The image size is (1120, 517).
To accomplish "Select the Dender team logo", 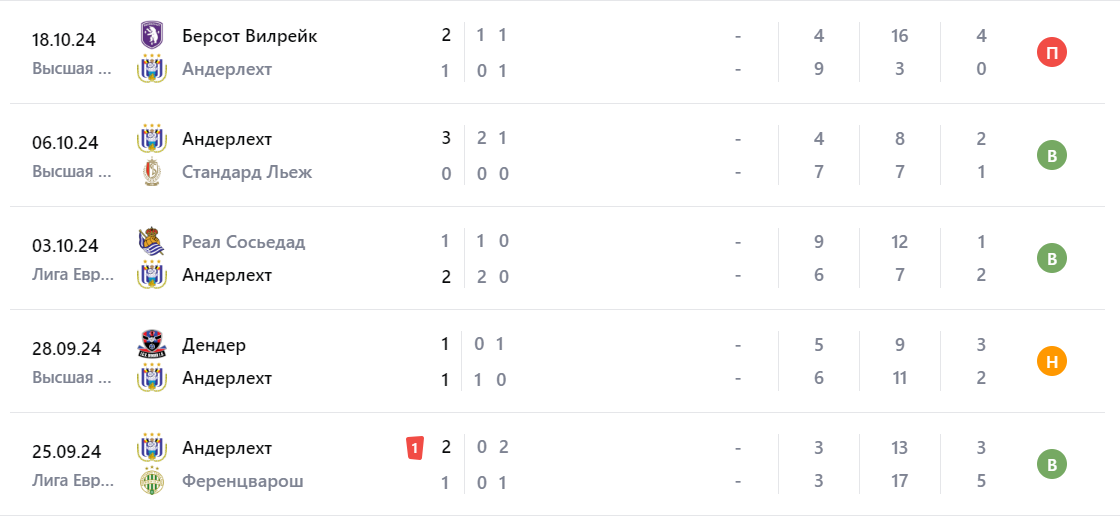I will pos(151,345).
